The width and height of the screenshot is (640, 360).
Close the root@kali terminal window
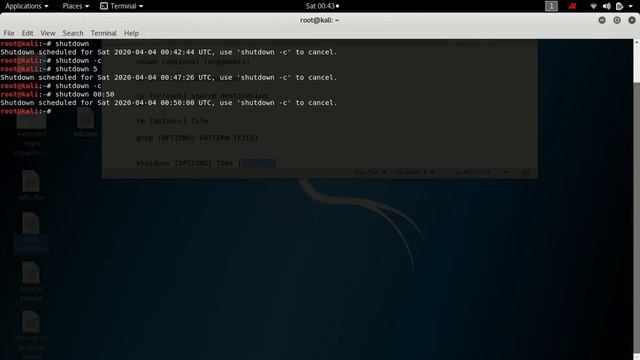(x=632, y=20)
